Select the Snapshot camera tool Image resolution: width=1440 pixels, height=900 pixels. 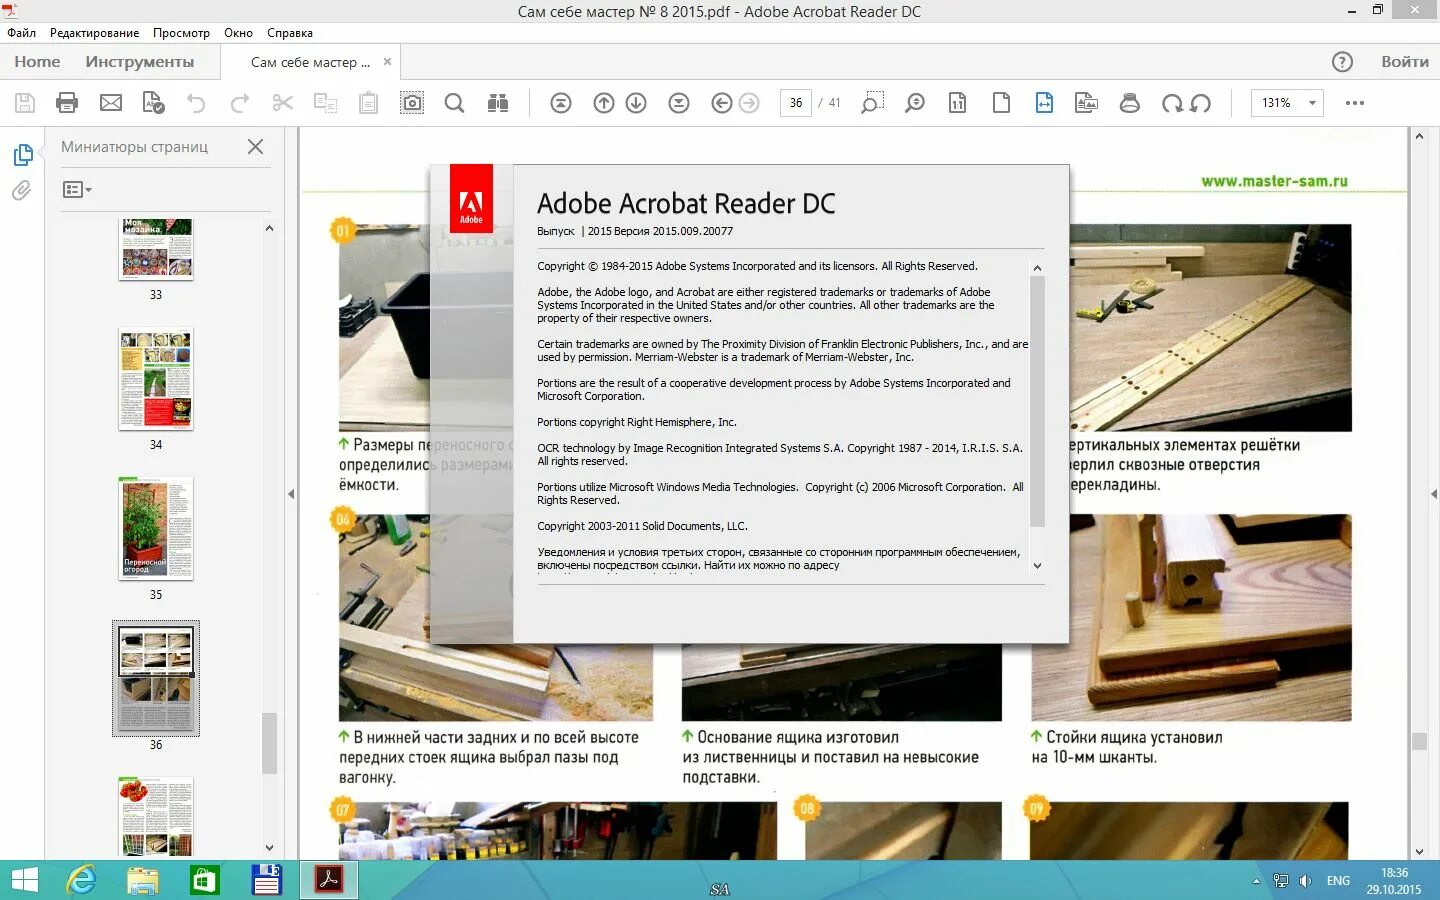pos(412,103)
